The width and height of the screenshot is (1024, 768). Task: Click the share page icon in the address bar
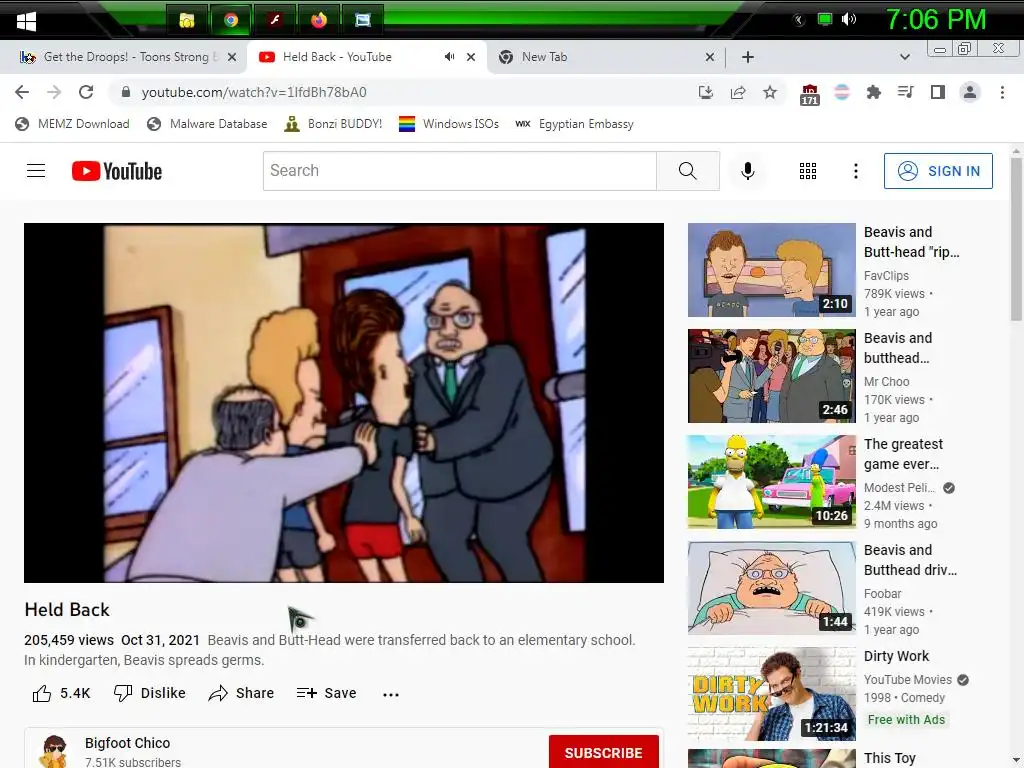(738, 92)
